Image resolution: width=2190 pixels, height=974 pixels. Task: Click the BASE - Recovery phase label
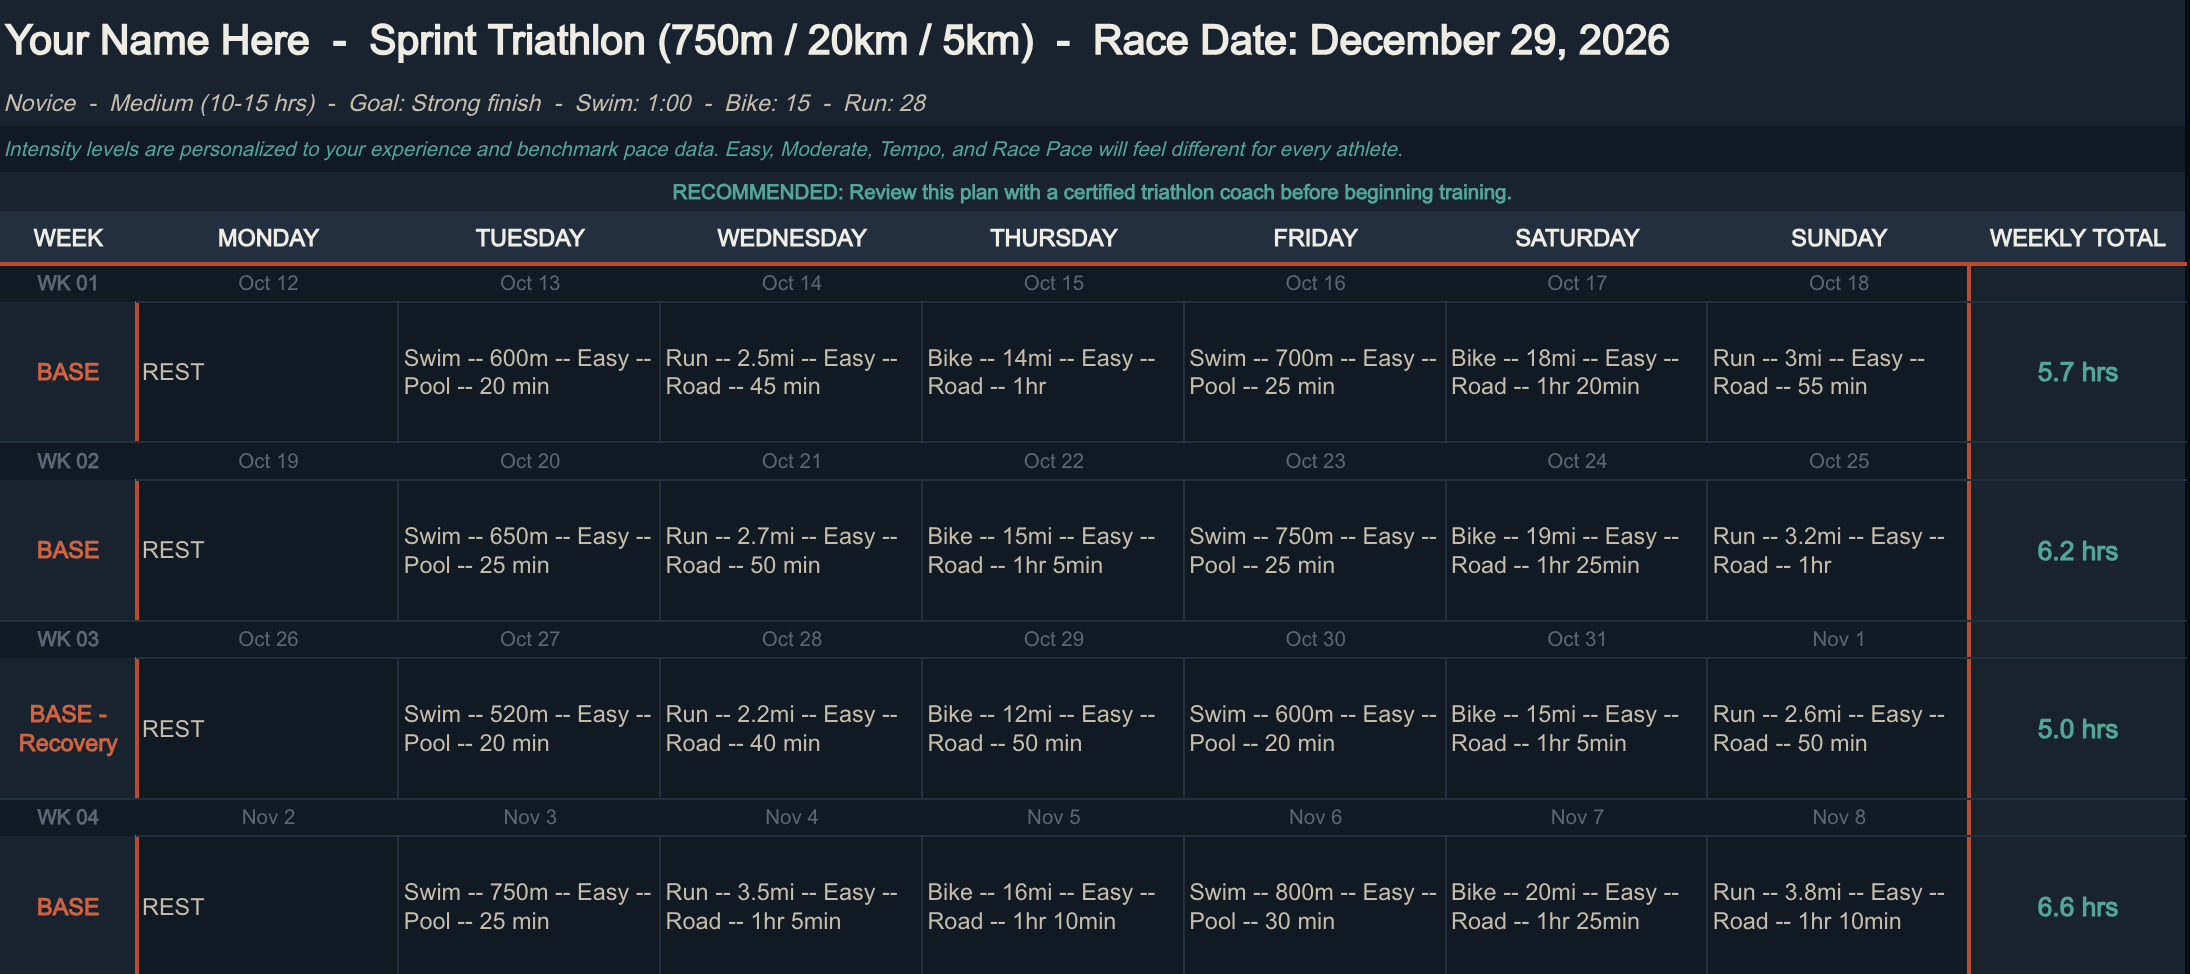68,728
